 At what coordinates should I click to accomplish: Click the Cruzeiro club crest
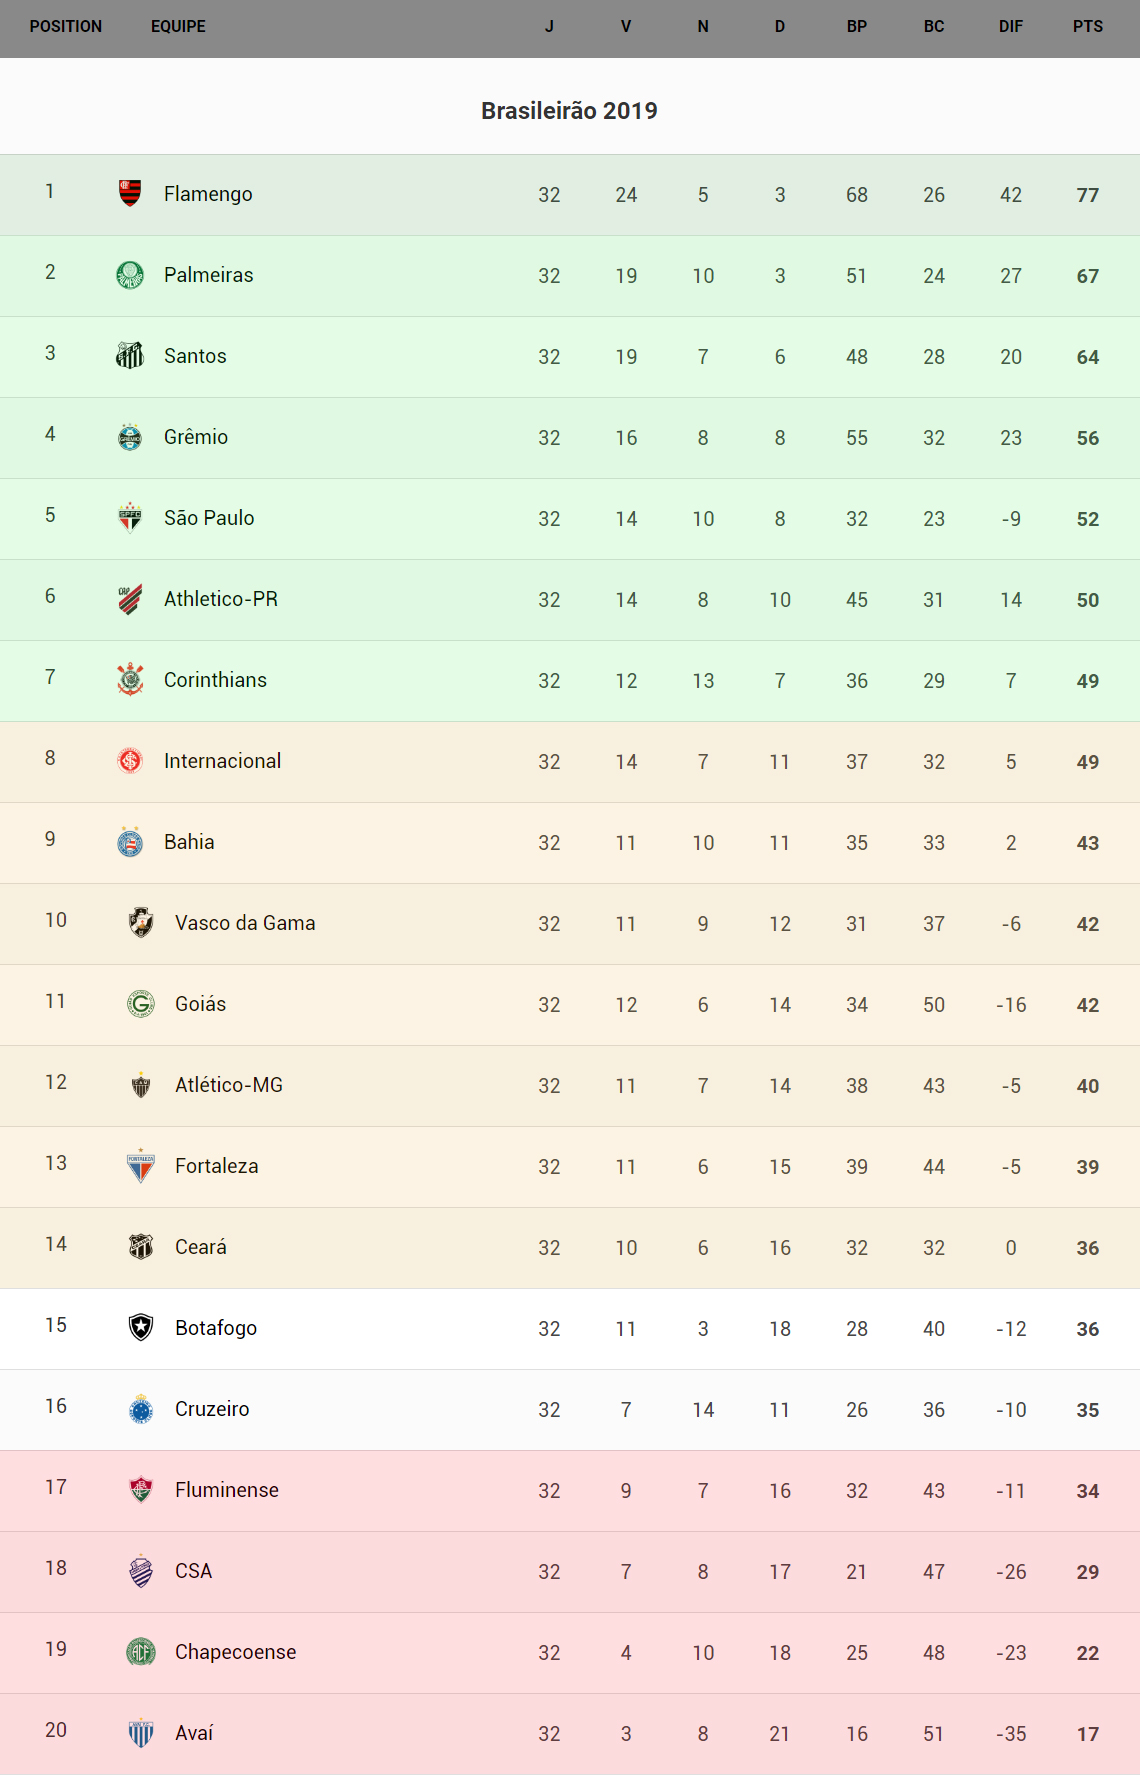point(141,1408)
